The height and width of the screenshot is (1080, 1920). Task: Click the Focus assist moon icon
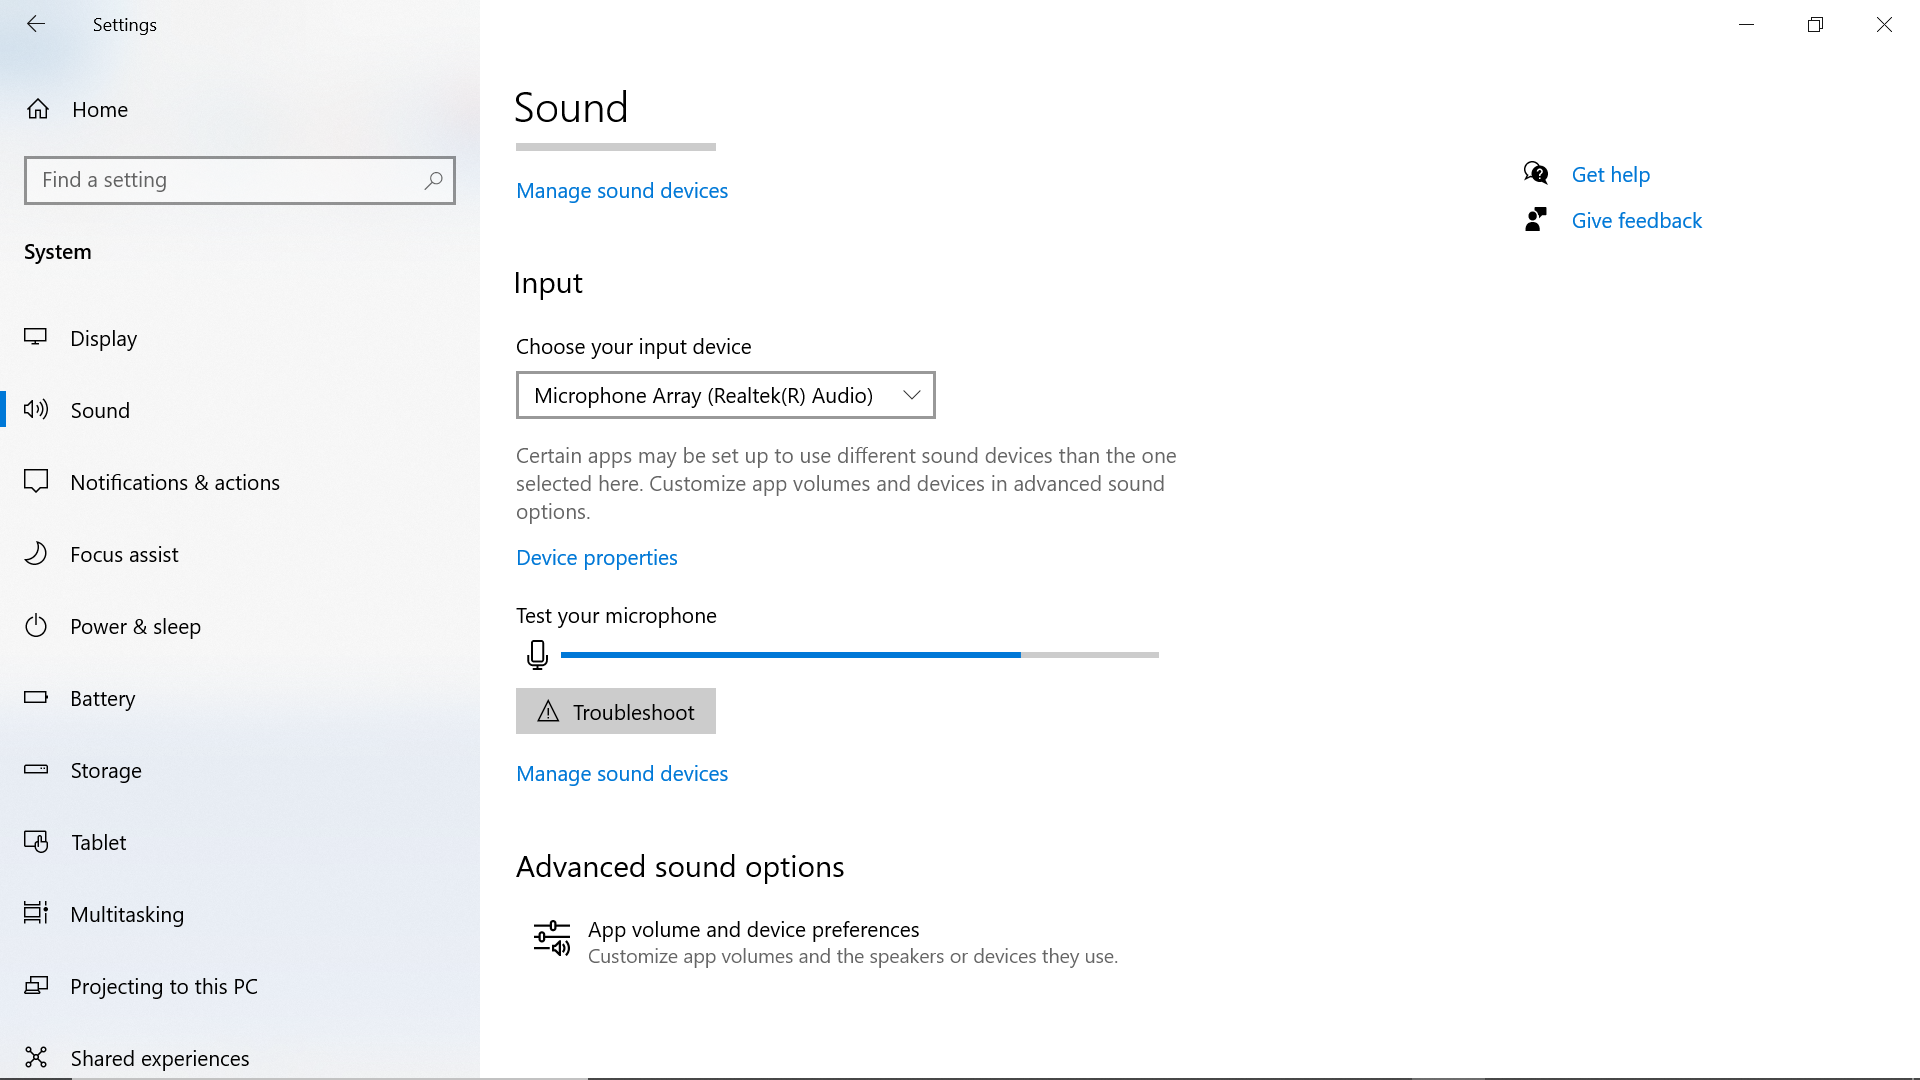pos(36,554)
